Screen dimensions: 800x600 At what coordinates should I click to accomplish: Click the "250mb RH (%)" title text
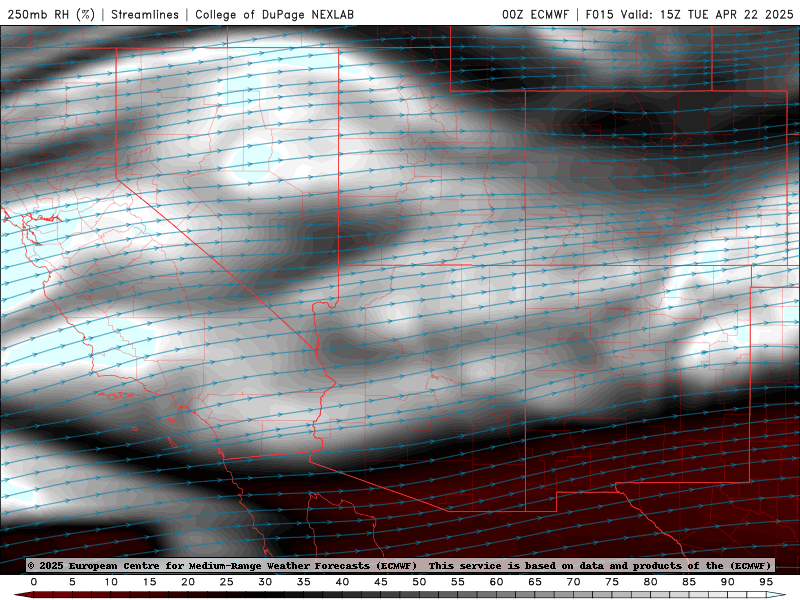tap(52, 14)
